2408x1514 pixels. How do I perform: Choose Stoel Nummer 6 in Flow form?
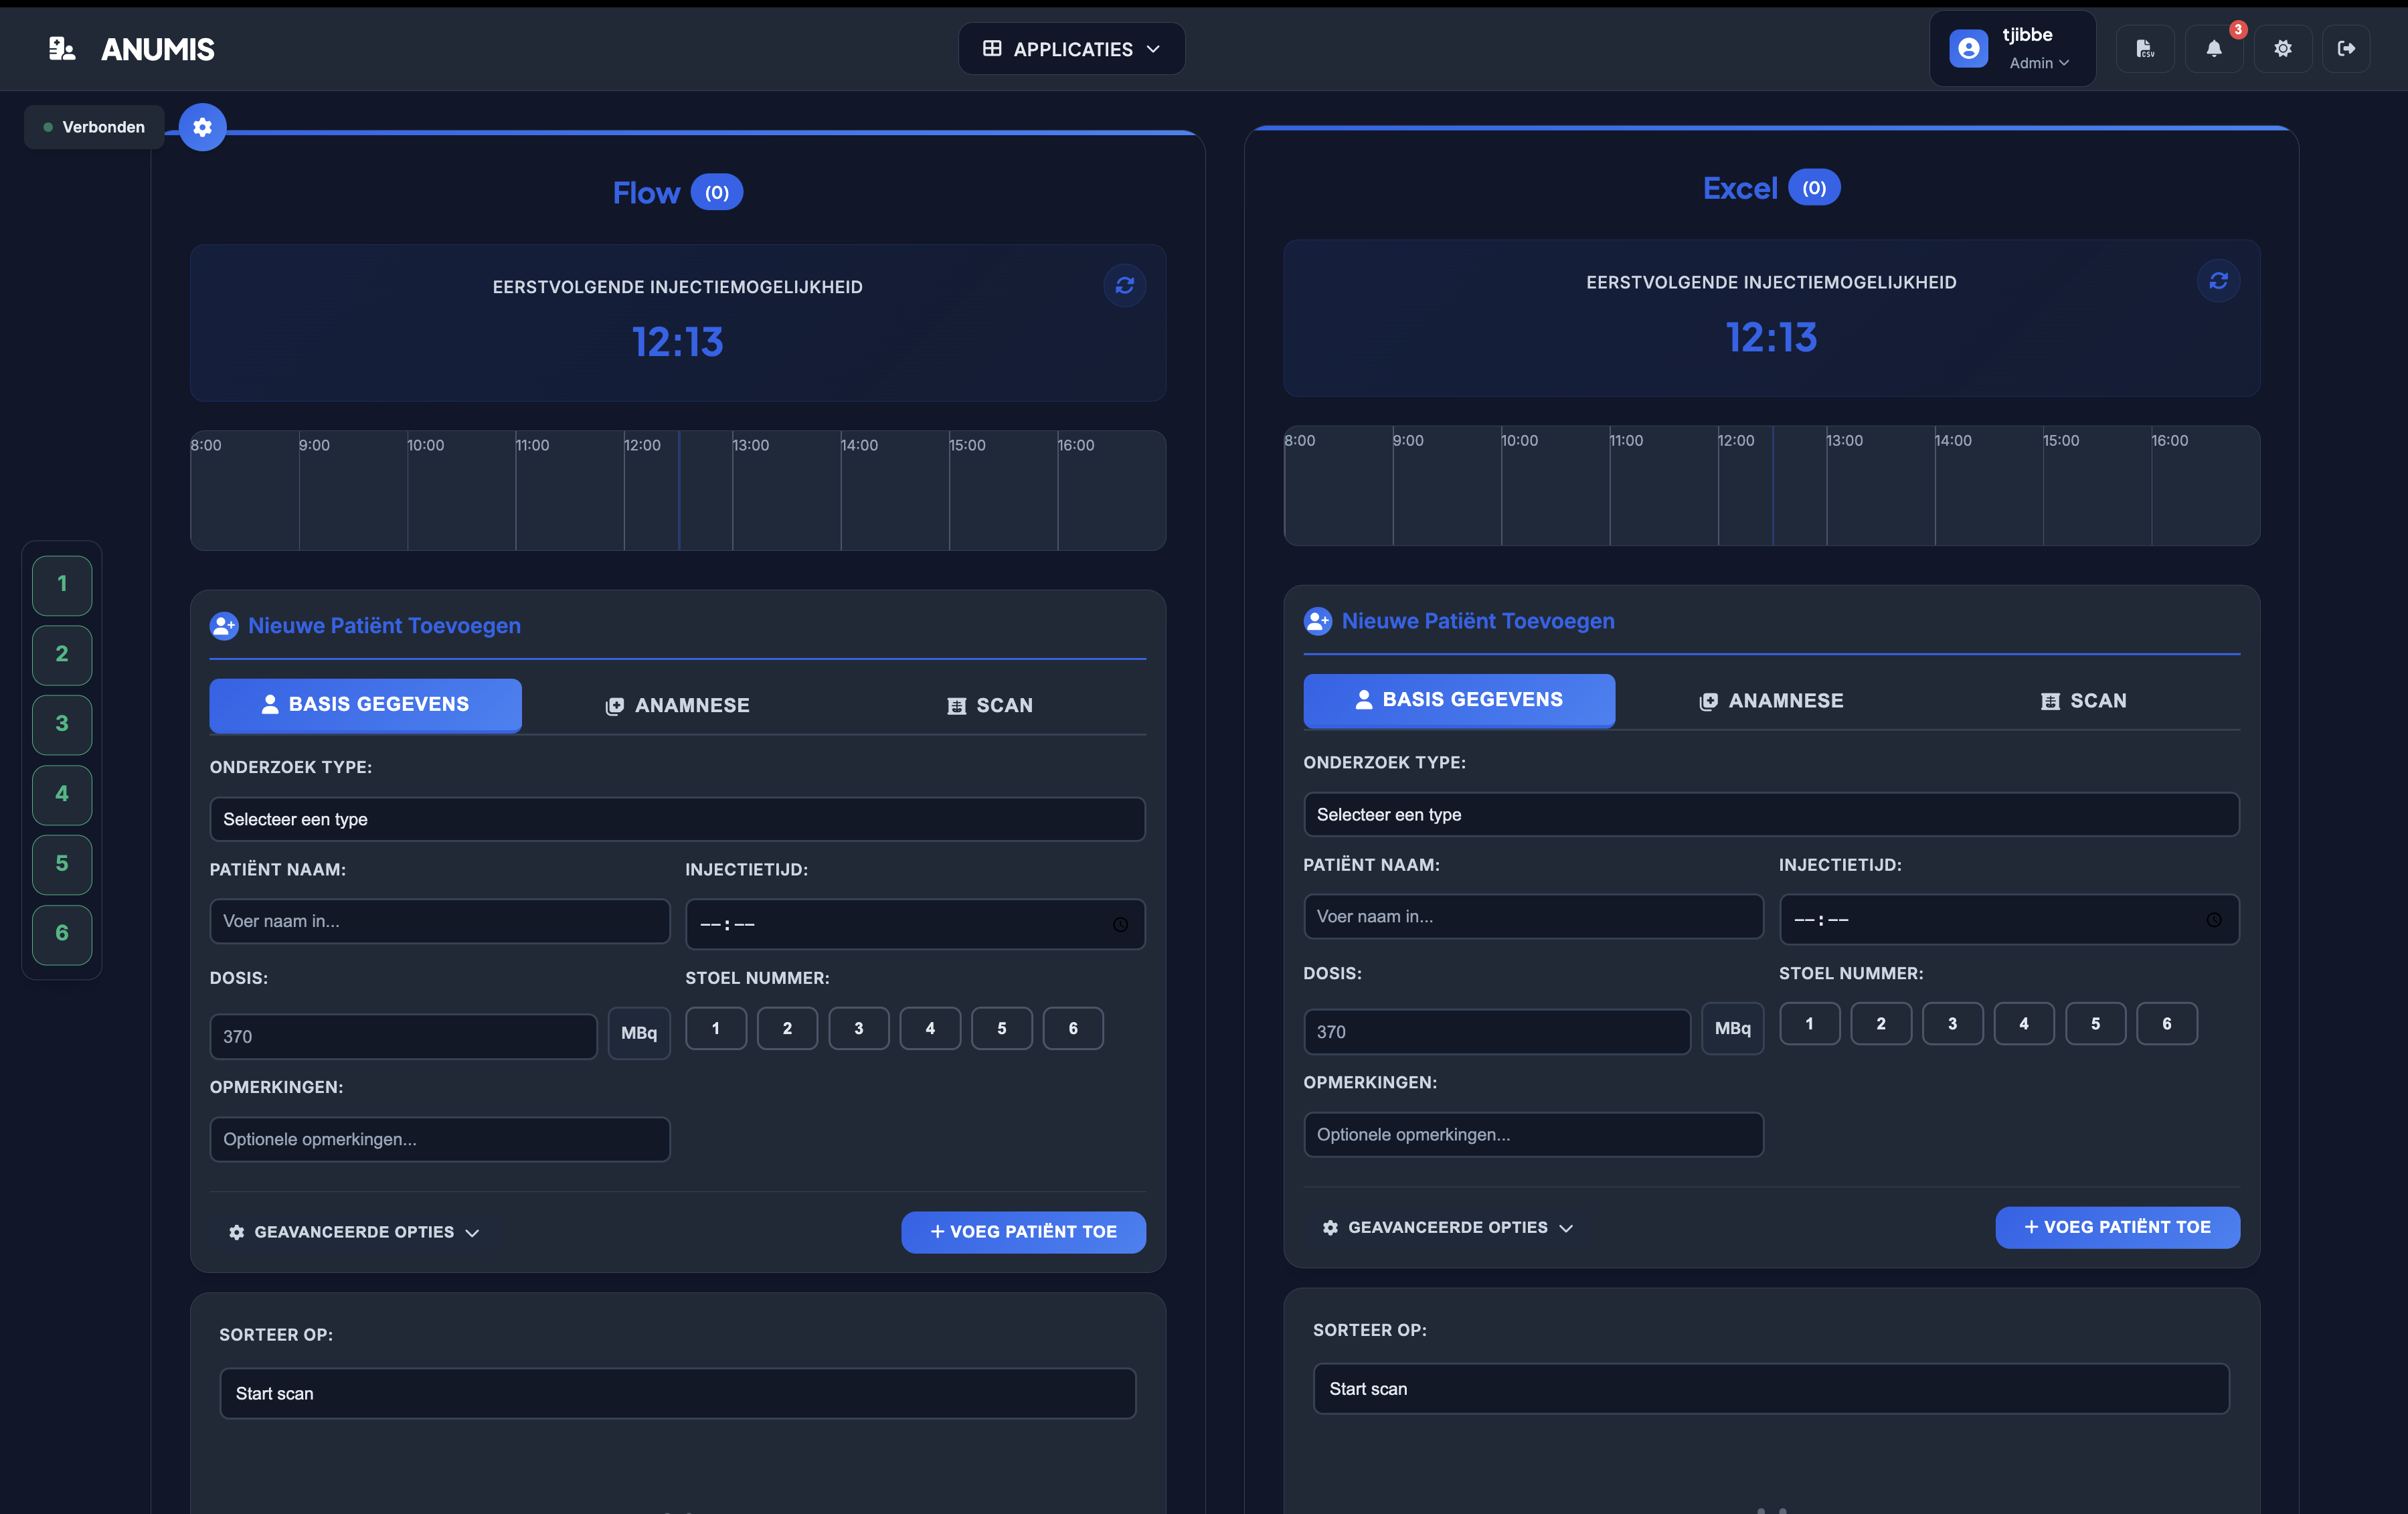pyautogui.click(x=1073, y=1028)
